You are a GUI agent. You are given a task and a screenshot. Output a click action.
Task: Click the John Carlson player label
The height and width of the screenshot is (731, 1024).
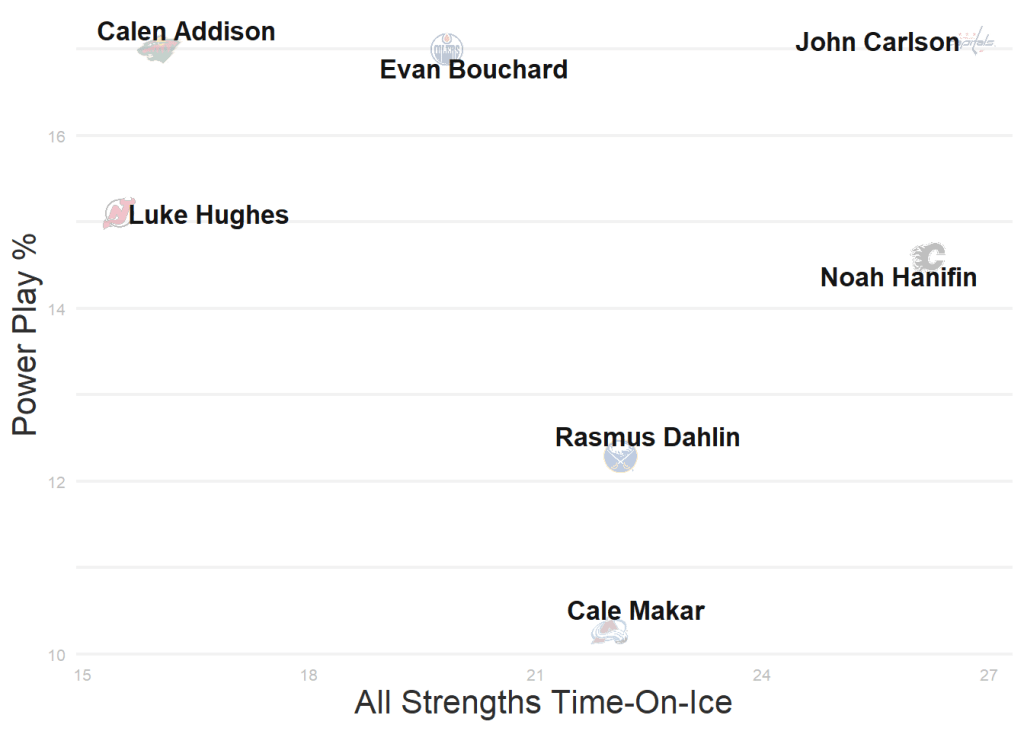coord(877,43)
